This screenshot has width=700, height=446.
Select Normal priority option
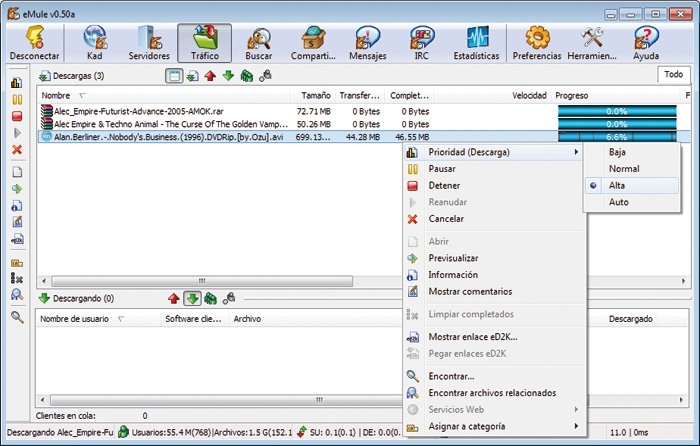pyautogui.click(x=632, y=169)
